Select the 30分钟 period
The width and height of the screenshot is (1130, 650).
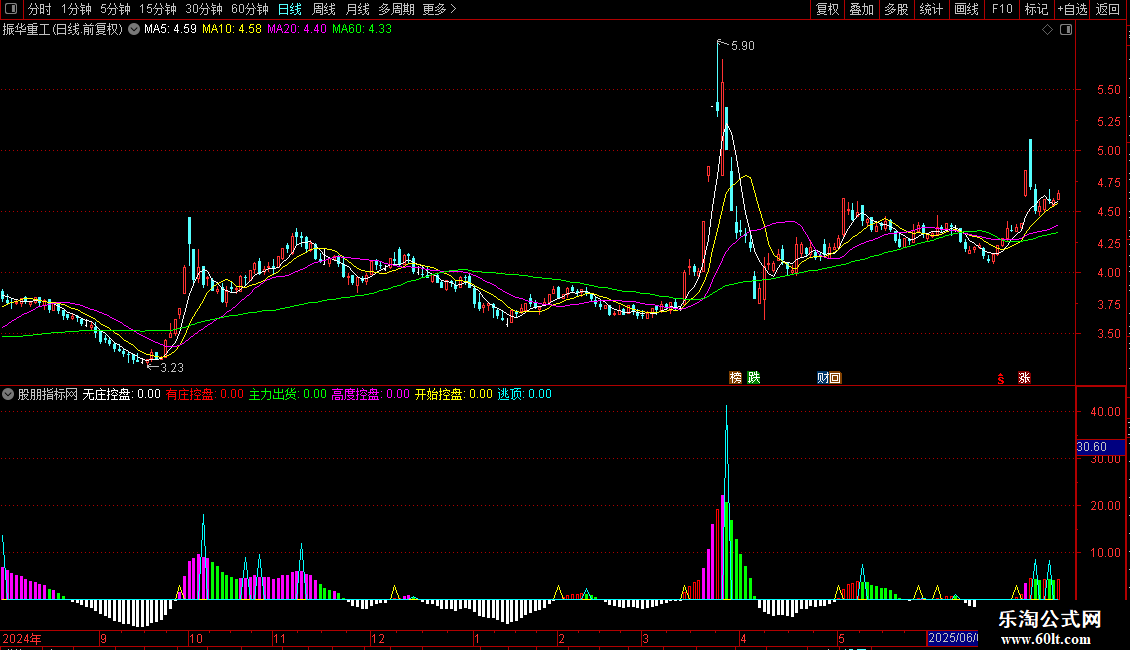(203, 9)
